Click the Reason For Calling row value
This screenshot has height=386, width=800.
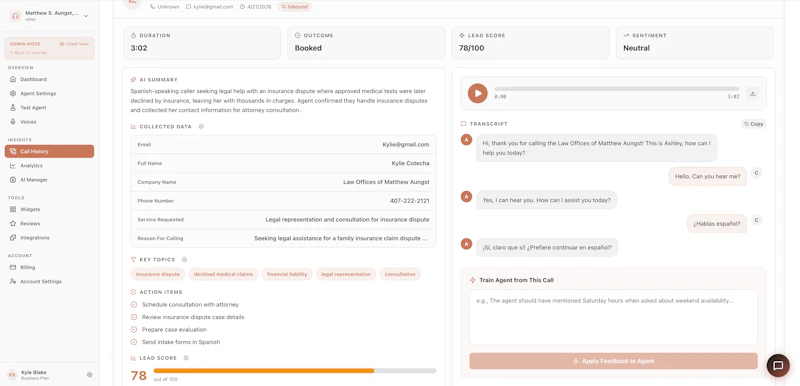(x=341, y=238)
